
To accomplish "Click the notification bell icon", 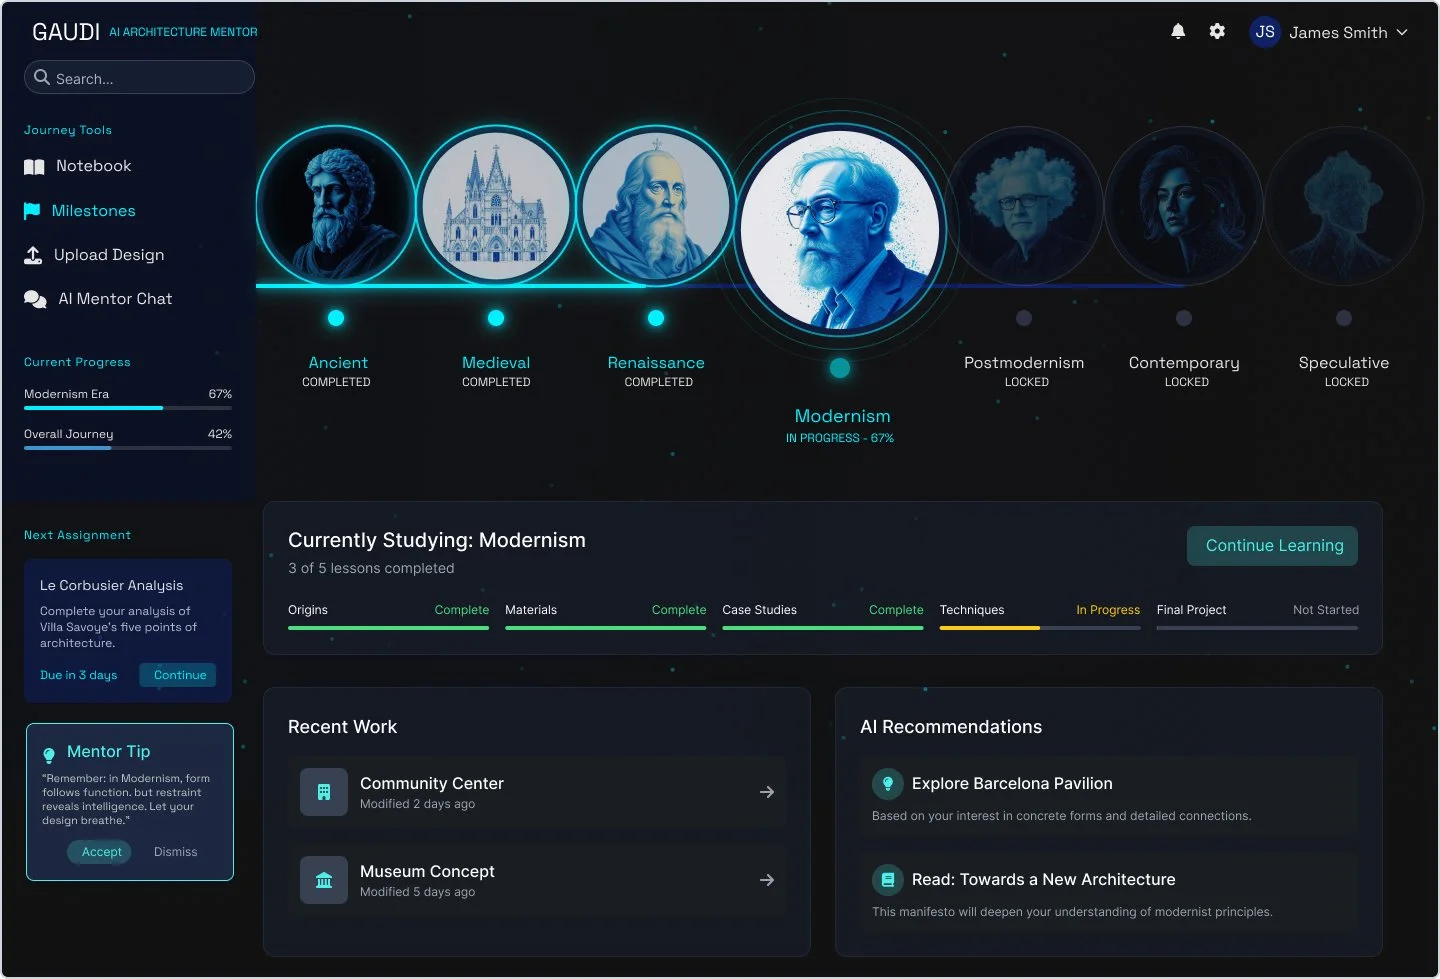I will [x=1178, y=31].
